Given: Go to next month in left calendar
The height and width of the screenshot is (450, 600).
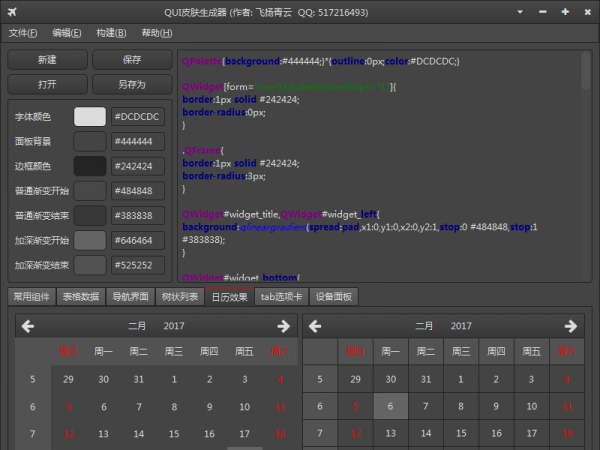Looking at the screenshot, I should pyautogui.click(x=284, y=326).
